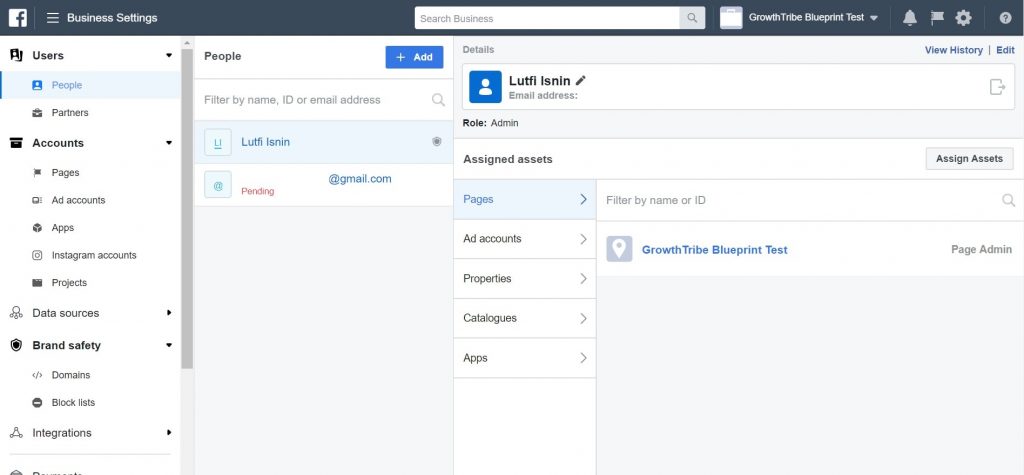The height and width of the screenshot is (475, 1024).
Task: Click the Users section icon in sidebar
Action: (x=16, y=55)
